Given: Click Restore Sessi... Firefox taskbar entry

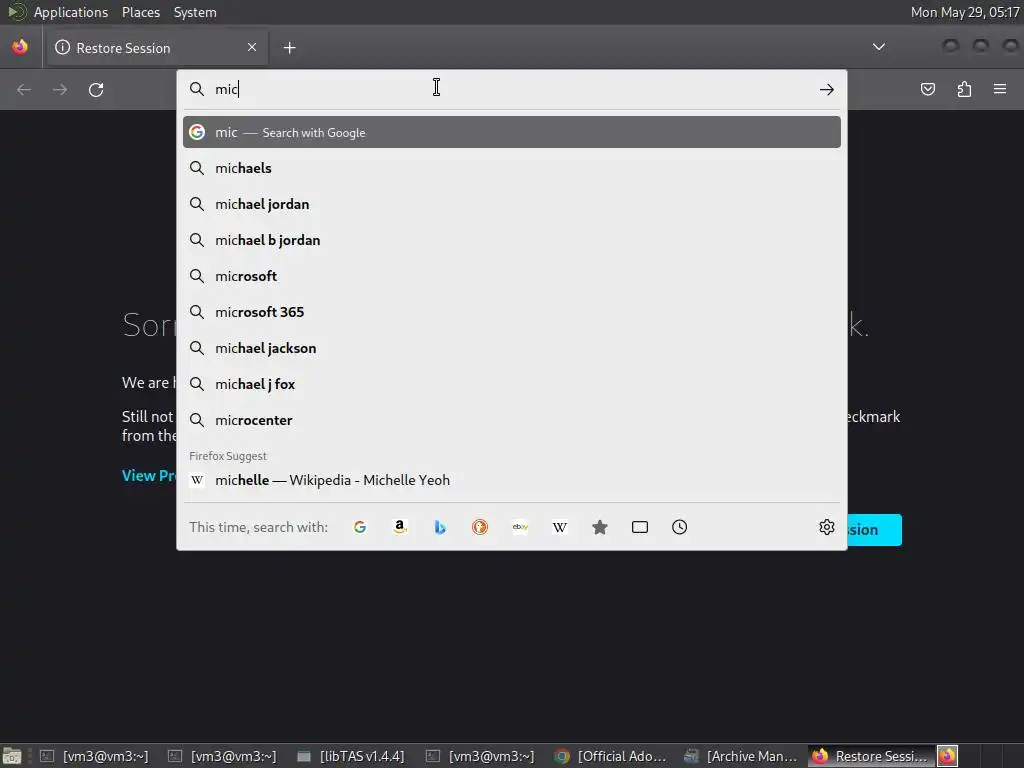Looking at the screenshot, I should pos(871,756).
